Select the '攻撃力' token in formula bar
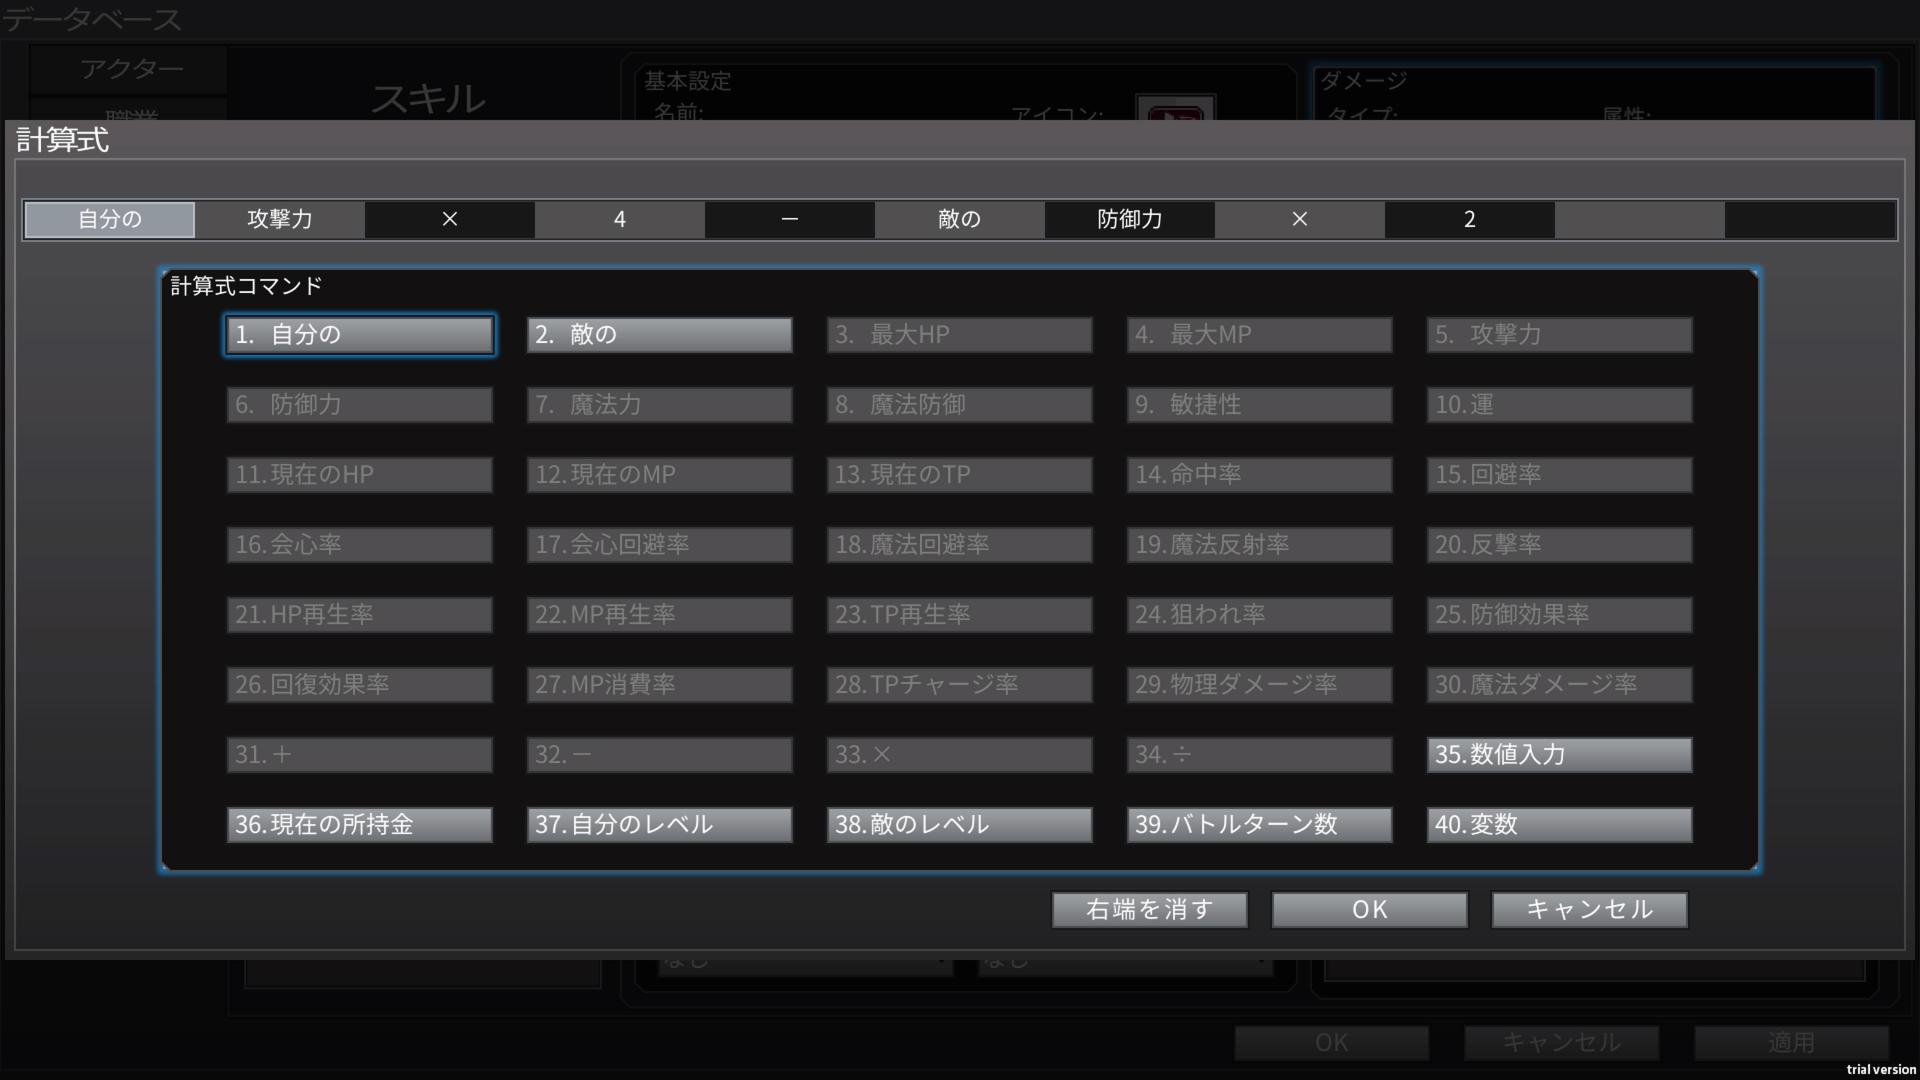This screenshot has height=1080, width=1920. pos(280,220)
